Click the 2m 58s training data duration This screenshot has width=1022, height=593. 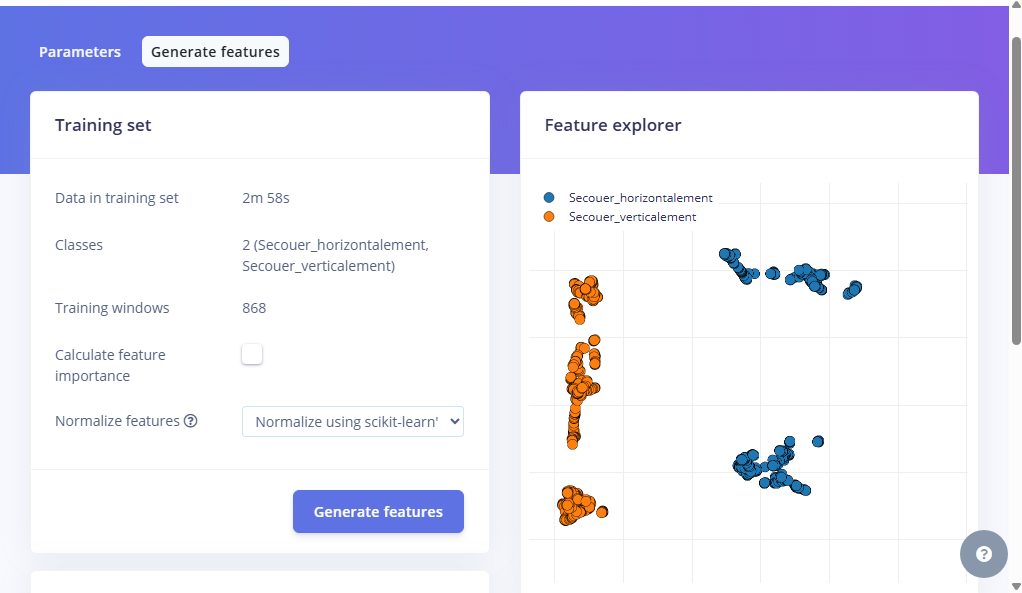[x=266, y=198]
